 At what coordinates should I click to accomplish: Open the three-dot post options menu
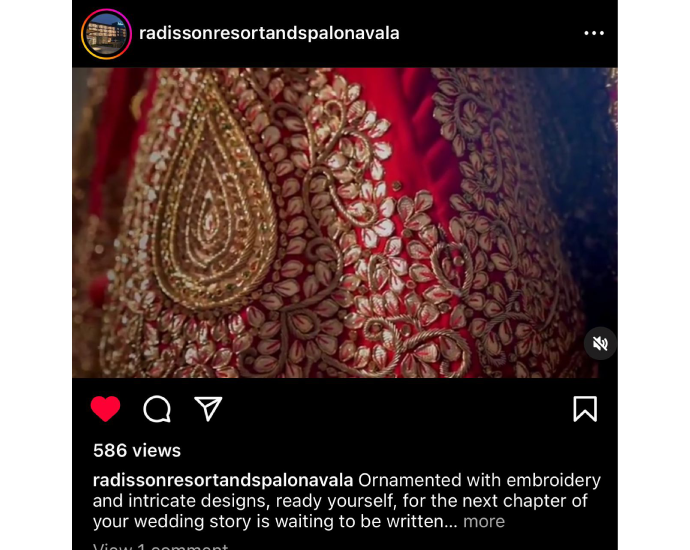tap(594, 33)
